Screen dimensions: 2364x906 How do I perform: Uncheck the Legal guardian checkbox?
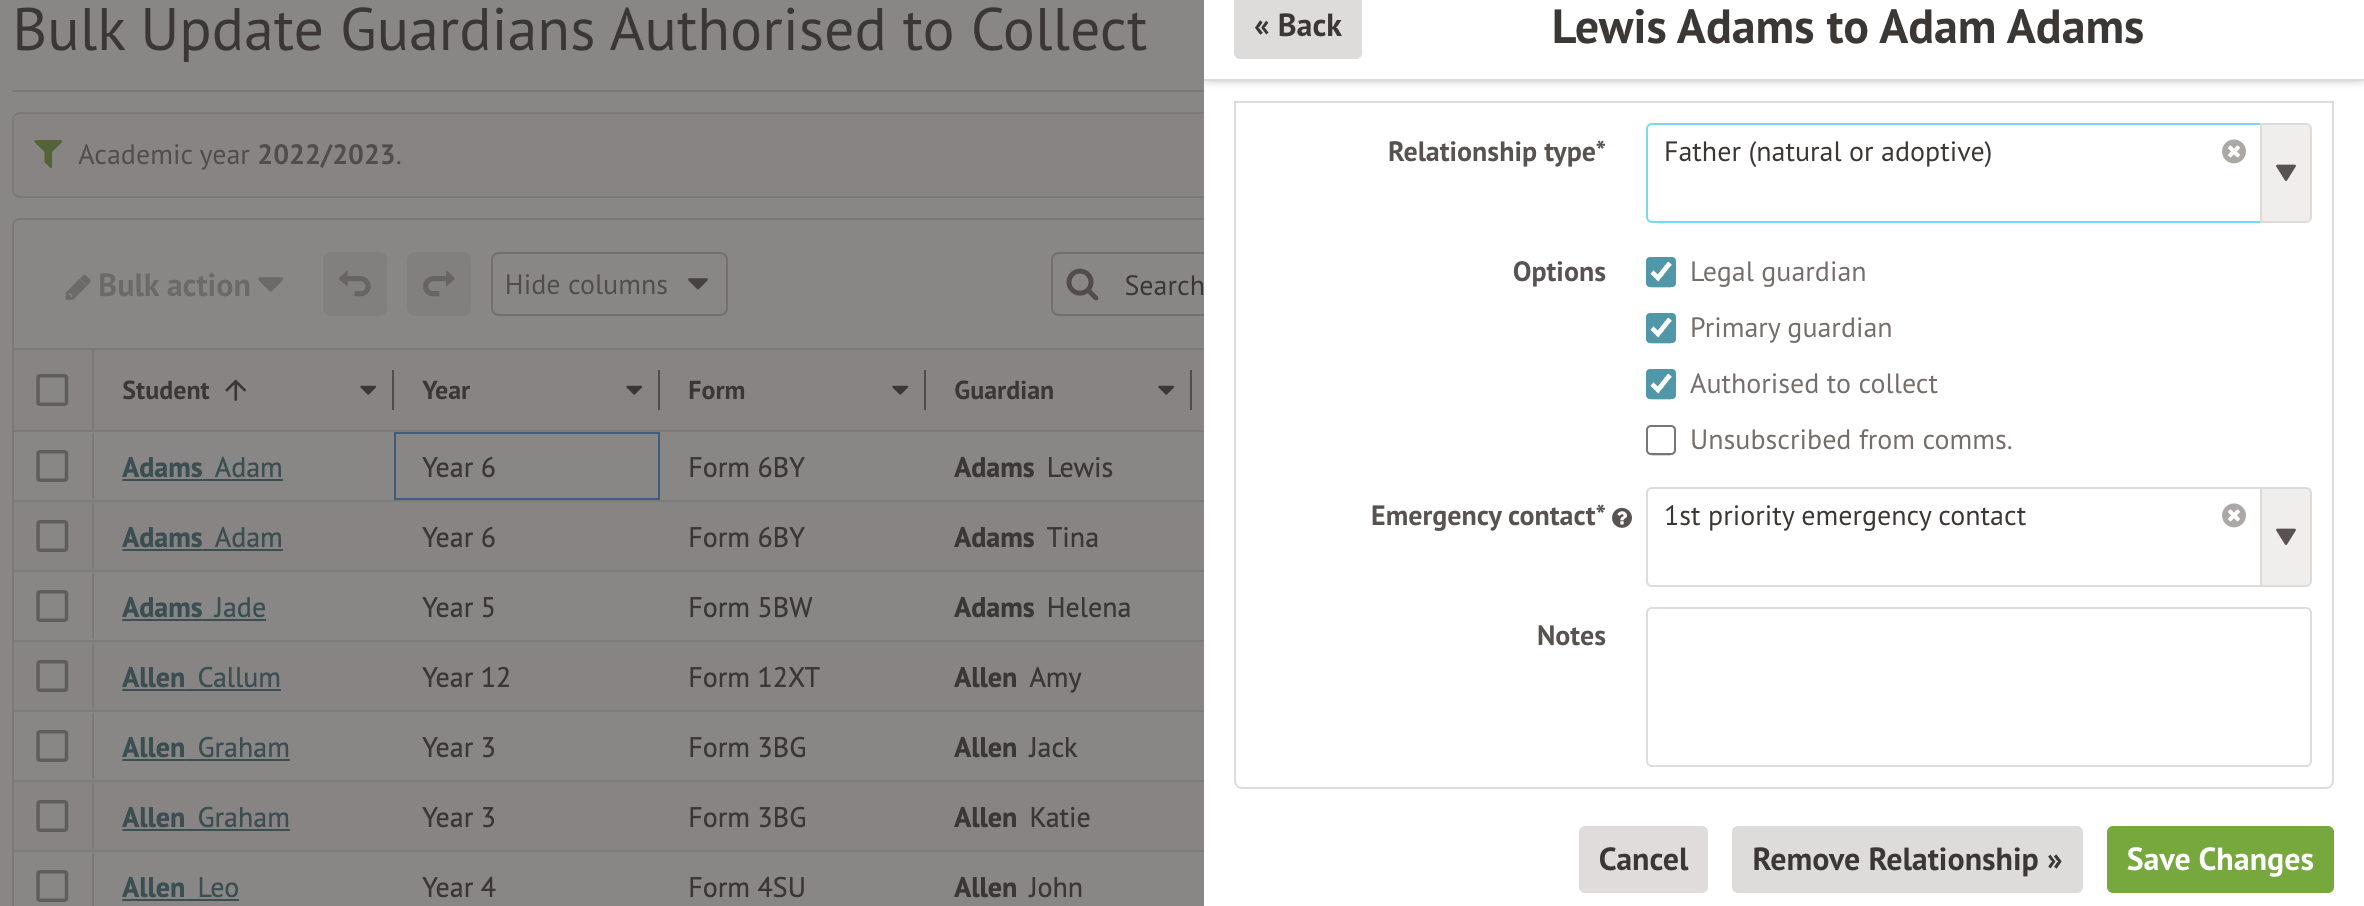click(1661, 272)
